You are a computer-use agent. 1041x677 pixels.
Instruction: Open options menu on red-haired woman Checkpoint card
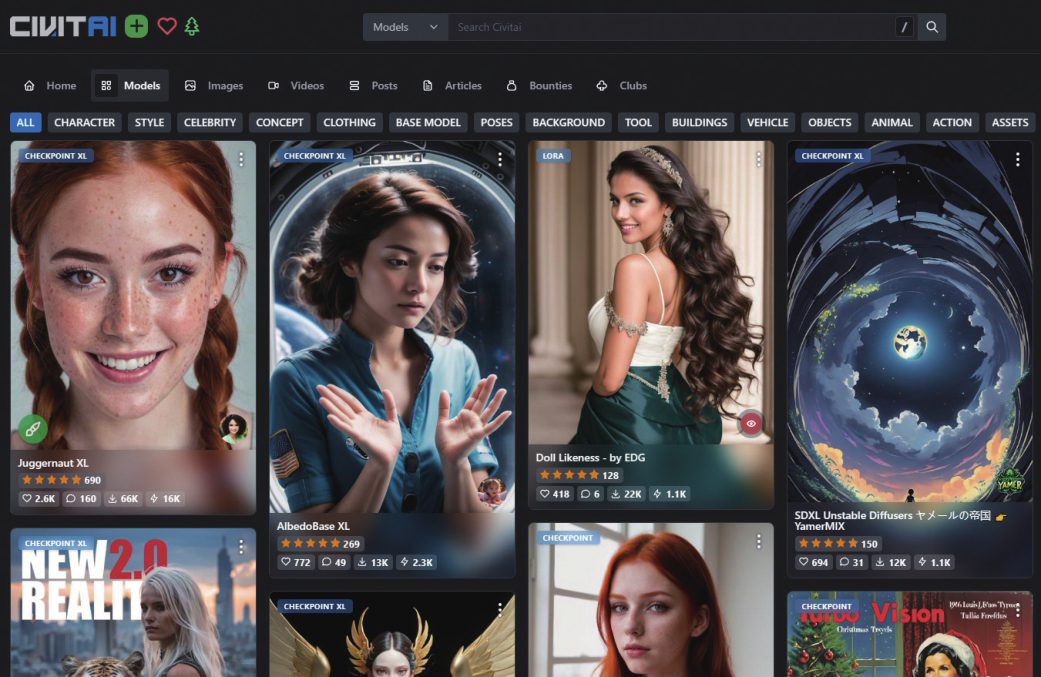pyautogui.click(x=759, y=542)
